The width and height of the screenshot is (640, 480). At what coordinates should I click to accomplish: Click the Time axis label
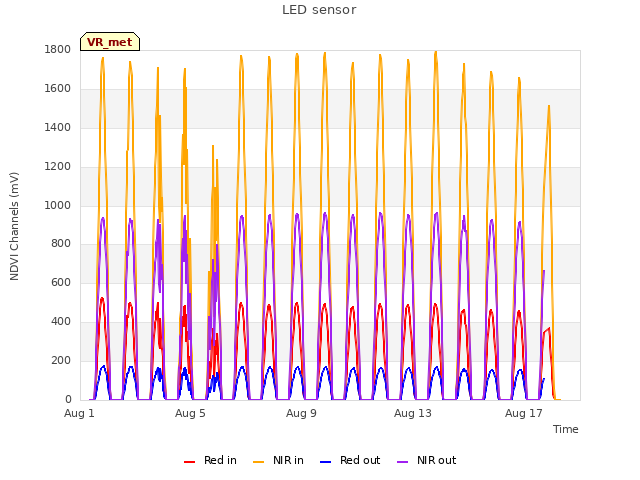tap(565, 429)
